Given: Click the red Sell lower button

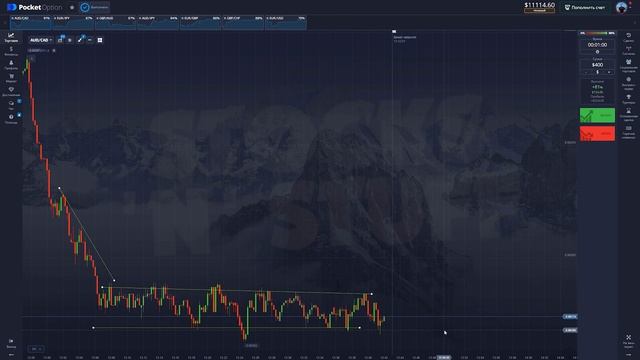Looking at the screenshot, I should pos(597,133).
